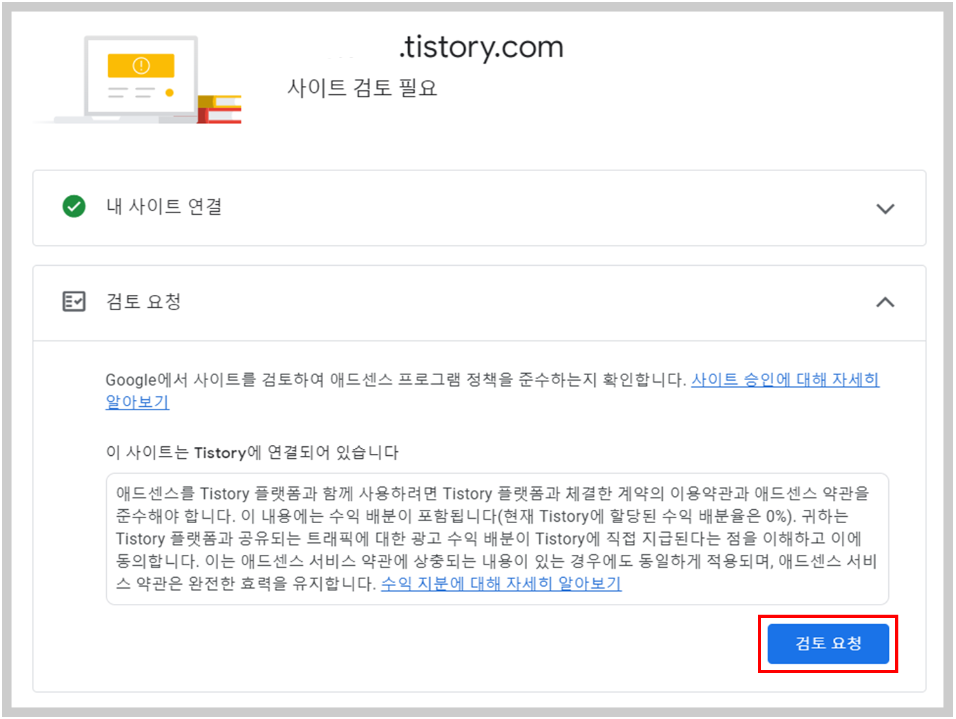Click the checklist icon beside 검토 요청 header

pyautogui.click(x=74, y=301)
